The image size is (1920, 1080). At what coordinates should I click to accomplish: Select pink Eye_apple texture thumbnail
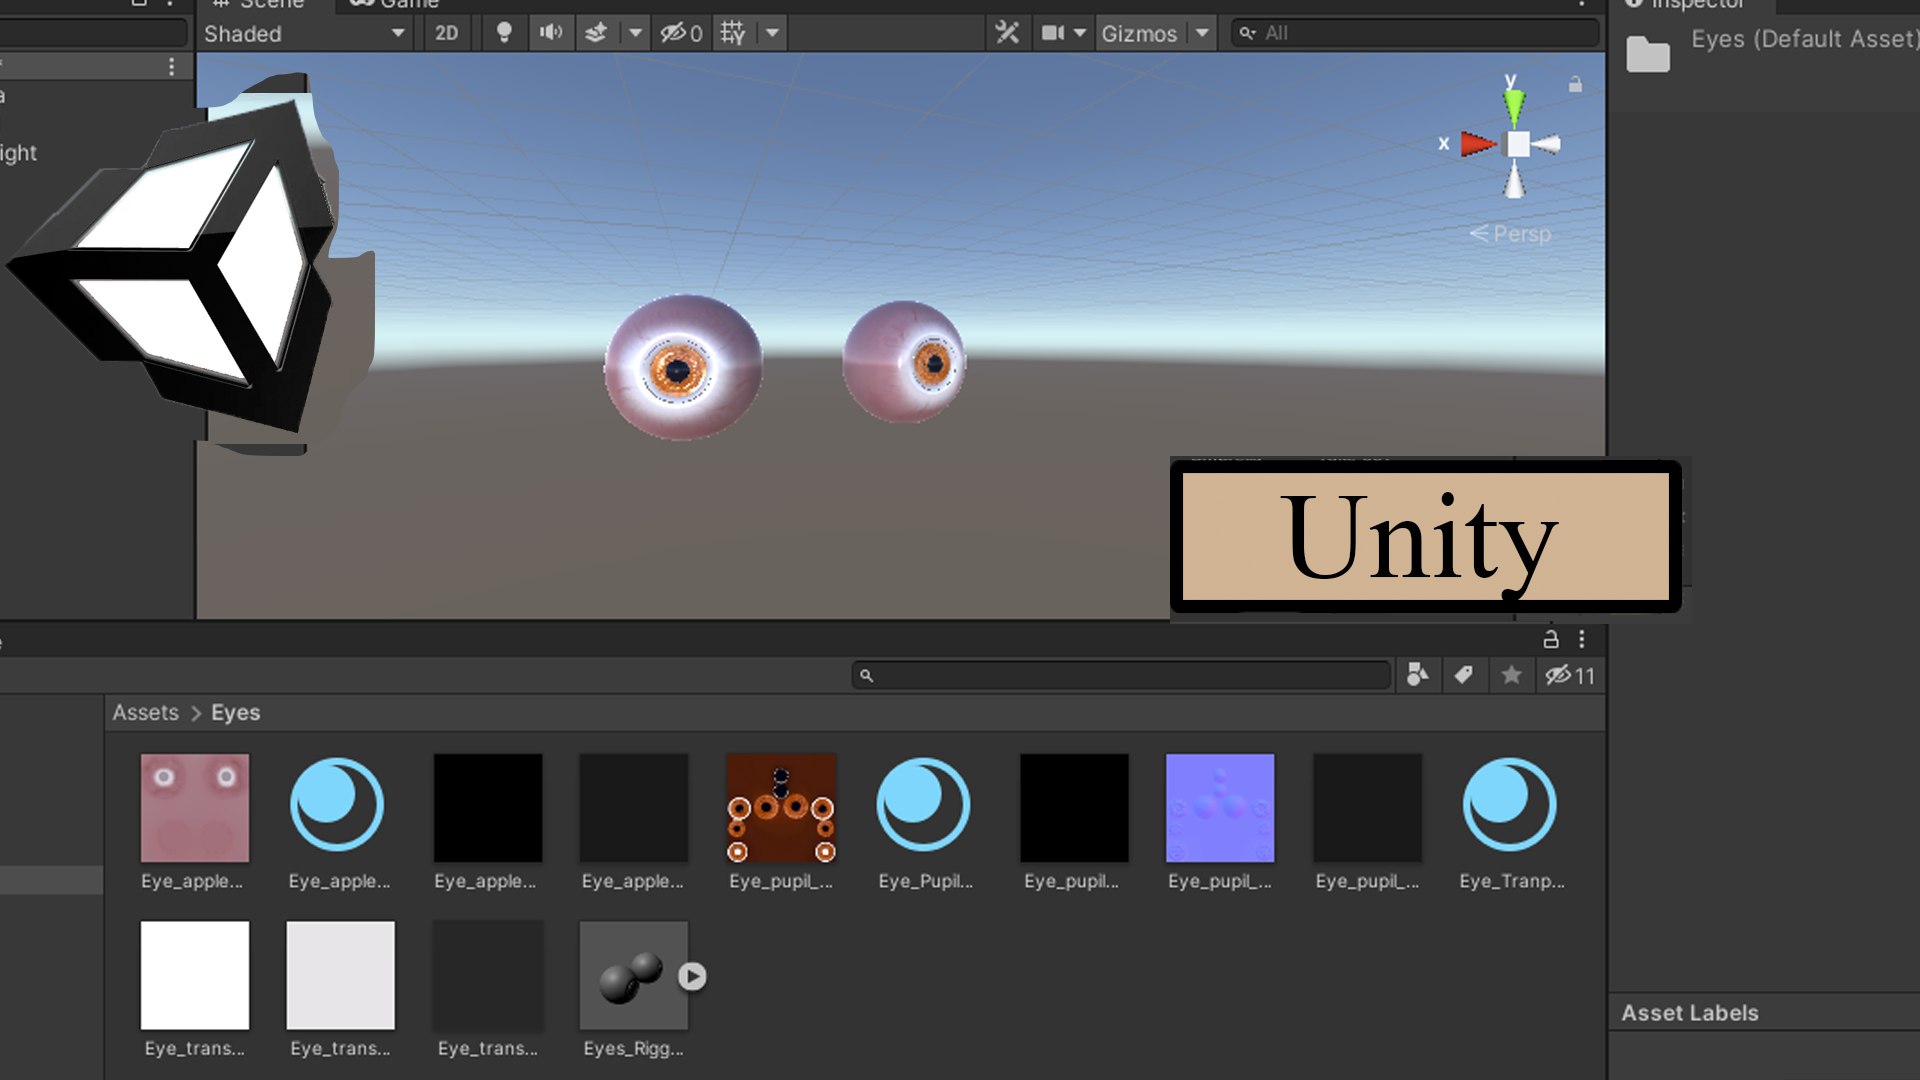click(x=195, y=808)
